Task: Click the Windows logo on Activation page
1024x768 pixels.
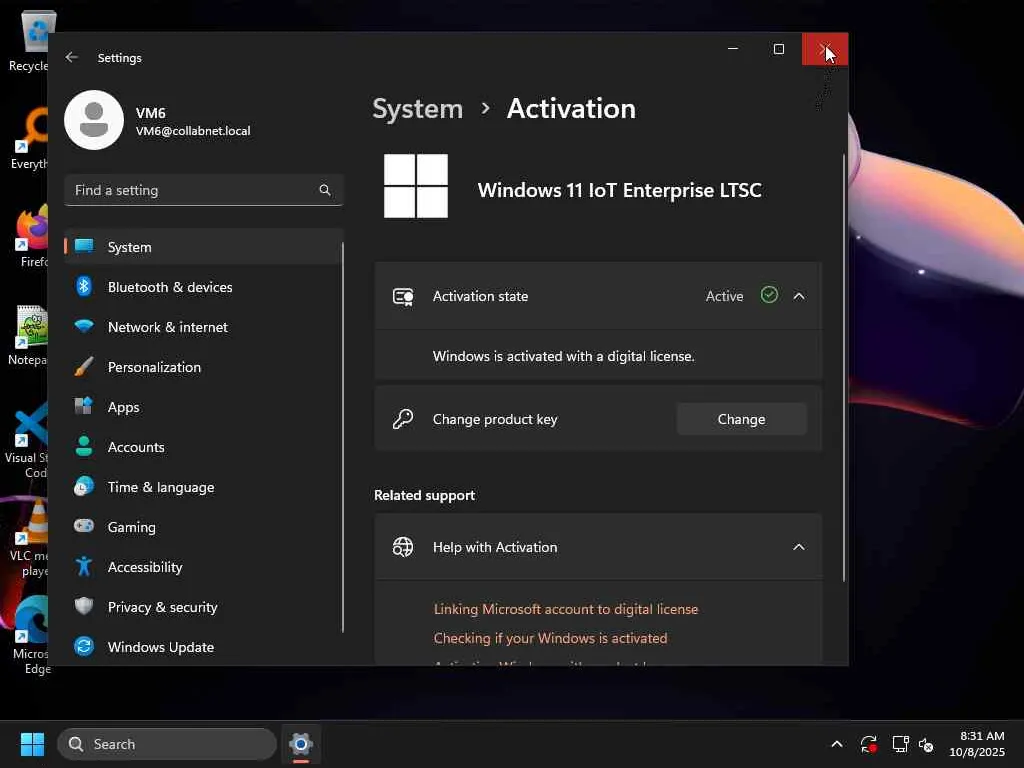Action: (416, 186)
